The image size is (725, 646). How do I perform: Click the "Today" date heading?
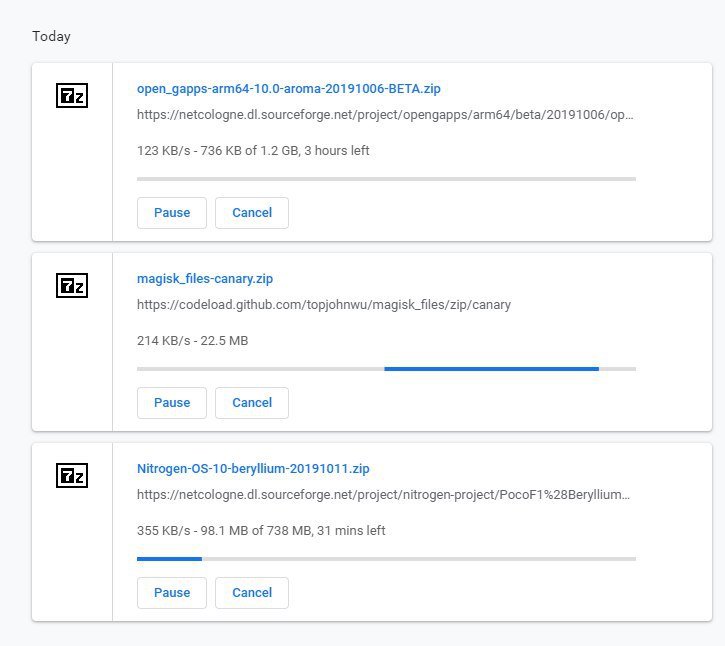(51, 37)
